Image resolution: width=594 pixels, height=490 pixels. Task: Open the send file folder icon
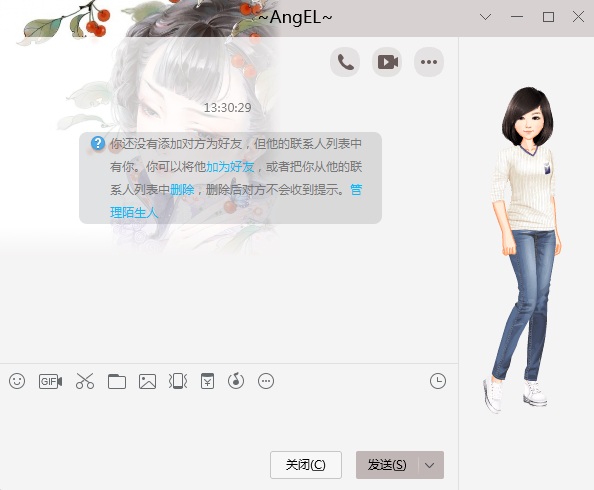tap(117, 381)
